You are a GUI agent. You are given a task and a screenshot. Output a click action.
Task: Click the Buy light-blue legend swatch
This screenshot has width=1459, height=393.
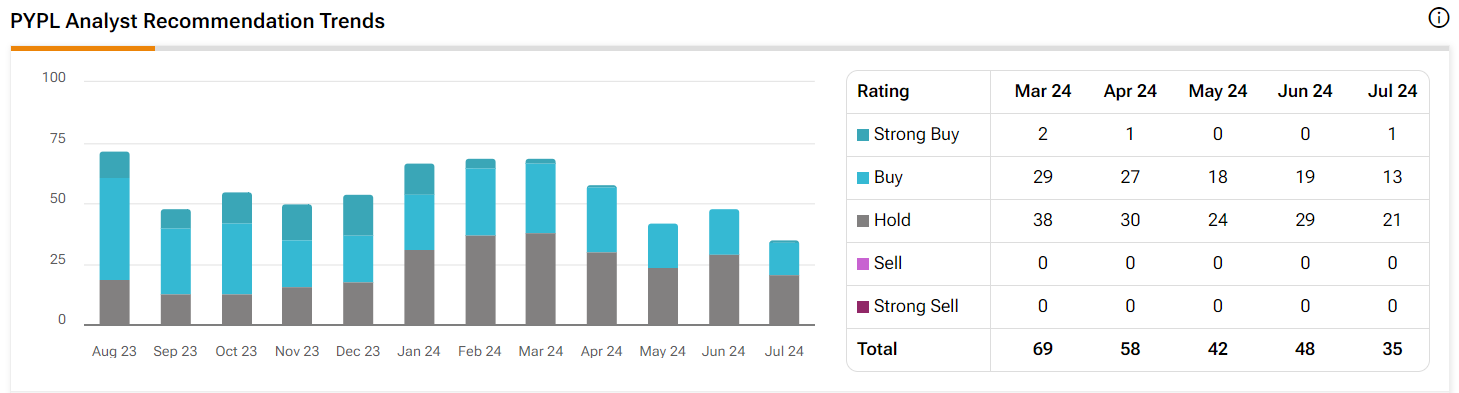863,178
